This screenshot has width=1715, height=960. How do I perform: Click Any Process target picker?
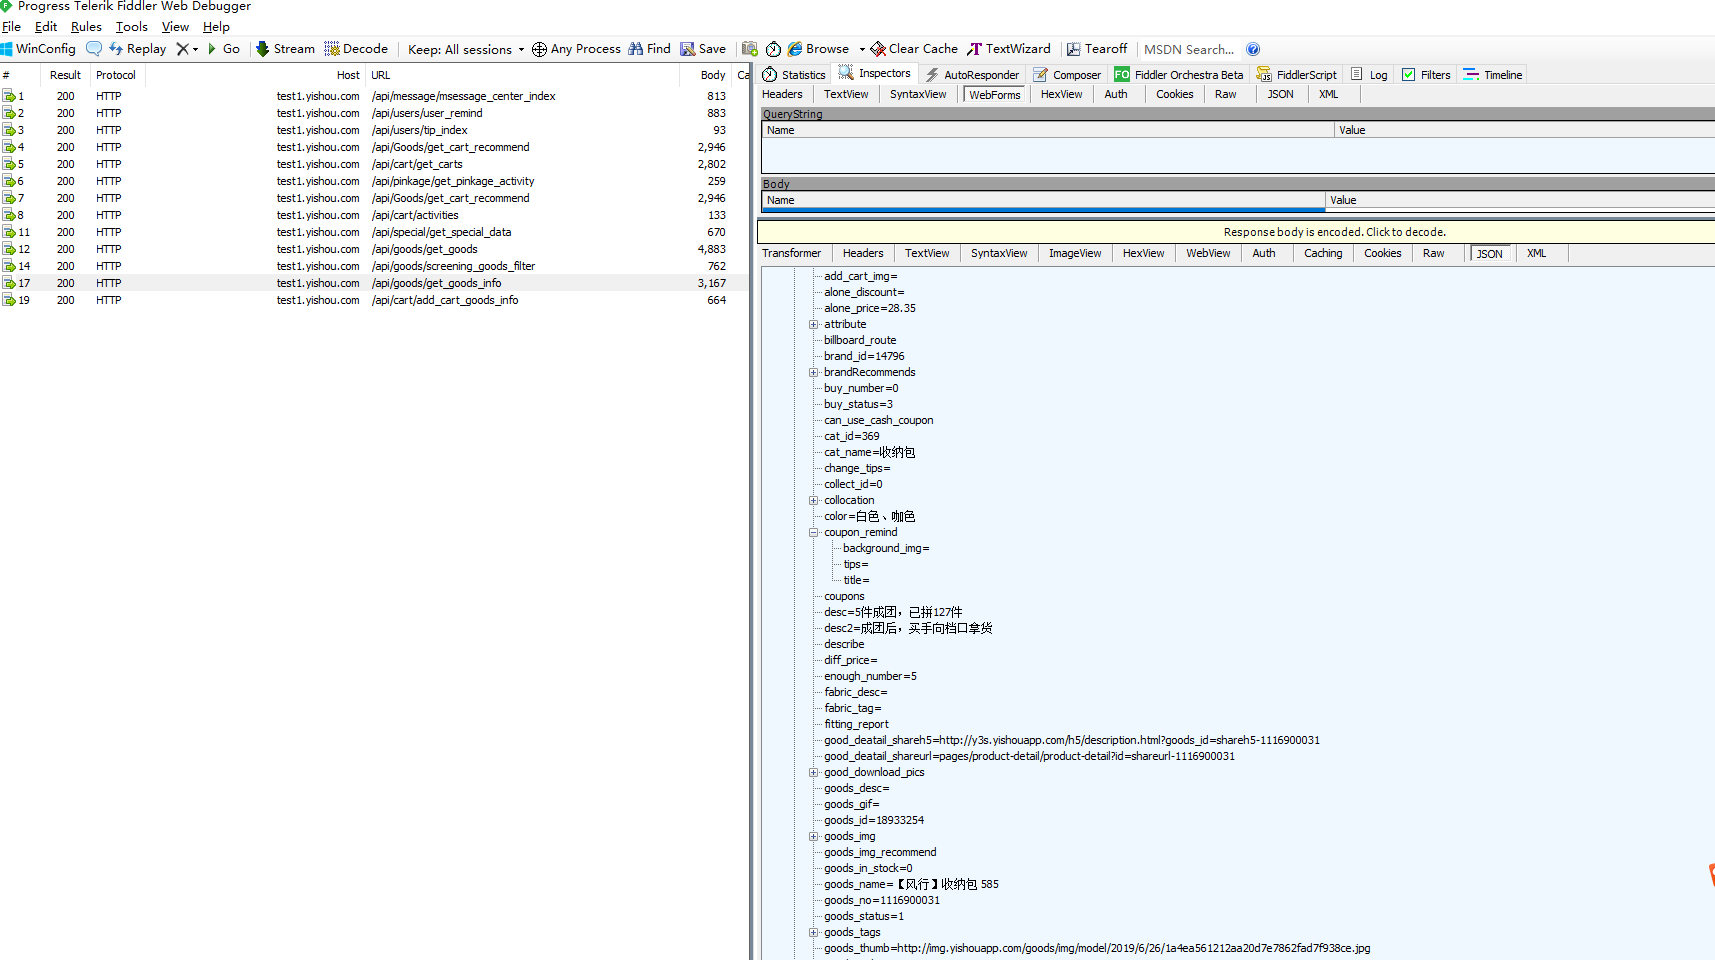point(576,49)
